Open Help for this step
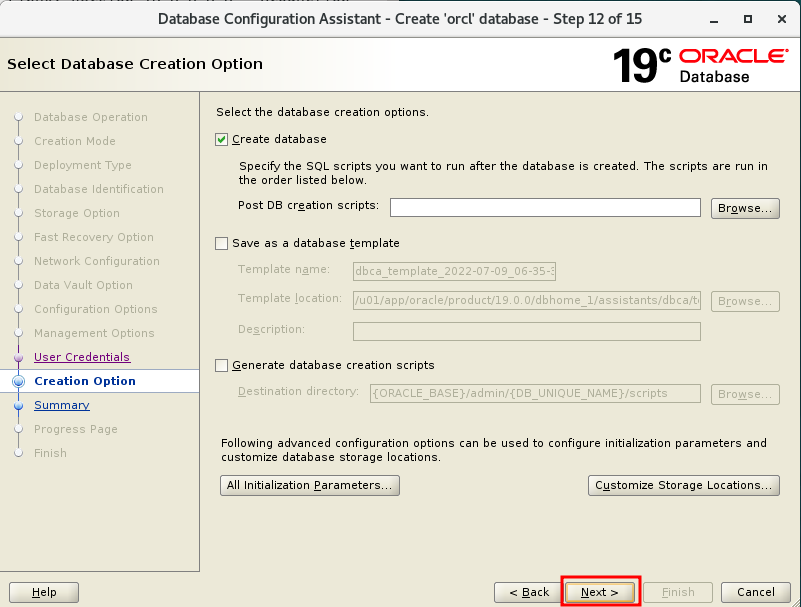This screenshot has height=607, width=801. [44, 592]
